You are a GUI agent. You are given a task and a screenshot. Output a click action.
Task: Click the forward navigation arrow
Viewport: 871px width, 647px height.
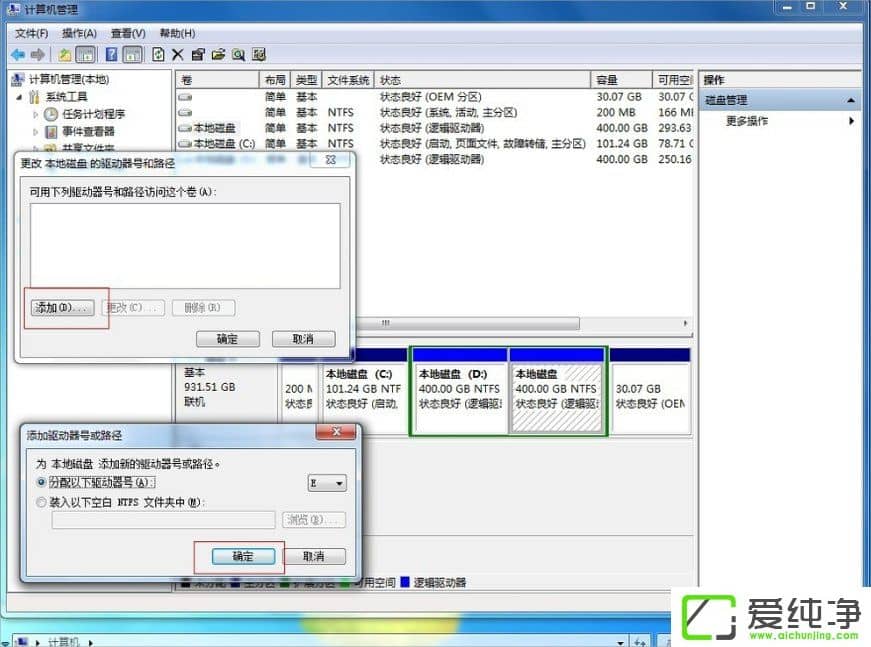[x=40, y=55]
